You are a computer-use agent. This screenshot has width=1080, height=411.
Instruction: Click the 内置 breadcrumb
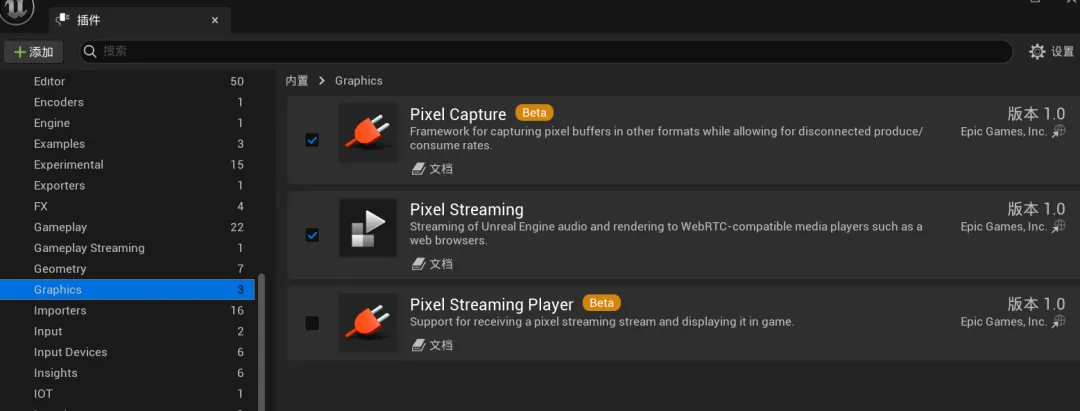click(297, 81)
